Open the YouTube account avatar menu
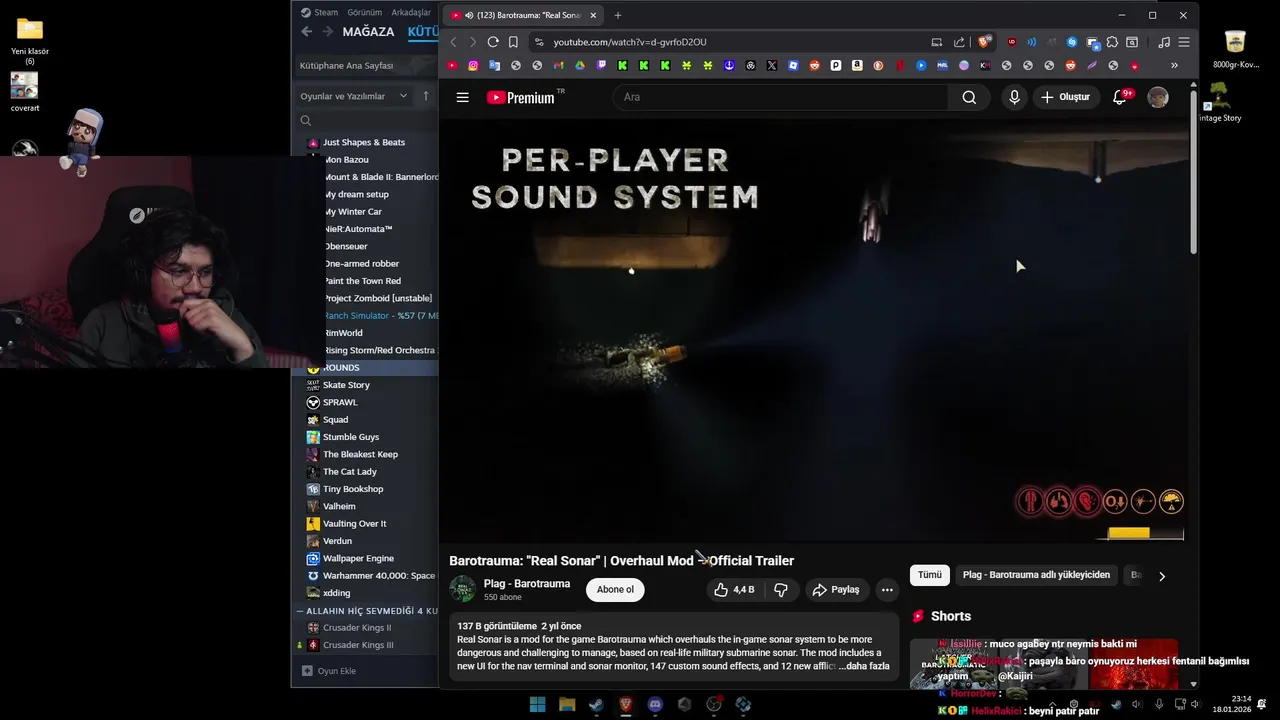Screen dimensions: 1280x720 coord(1158,97)
